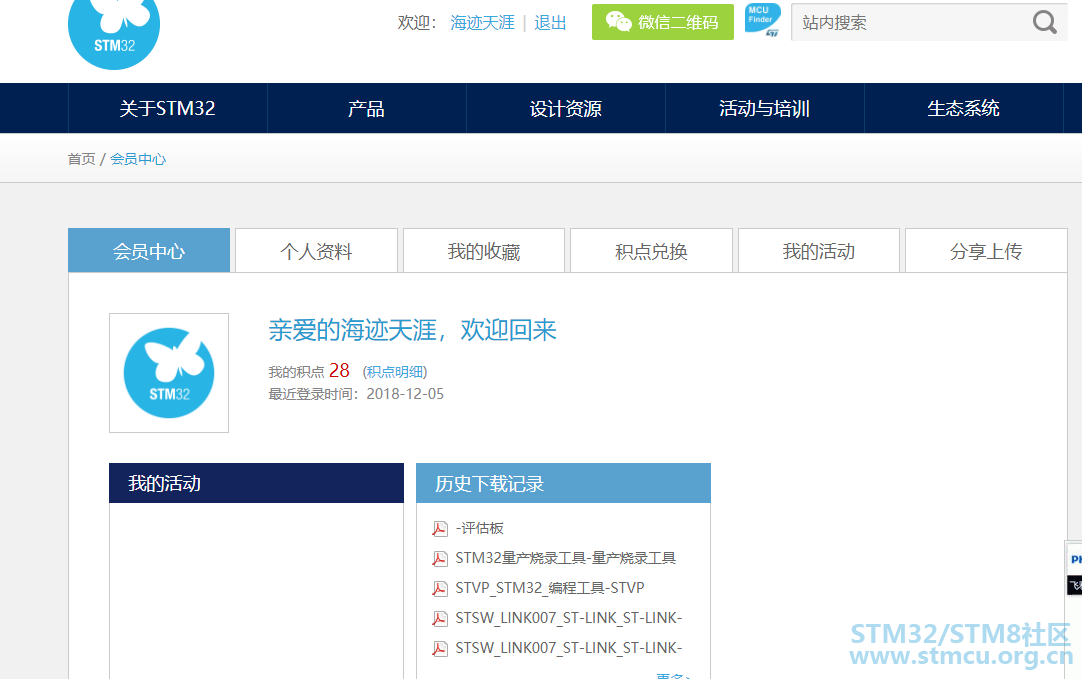Viewport: 1082px width, 679px height.
Task: Click PDF icon beside first STSW_LINK007 entry
Action: (x=440, y=618)
